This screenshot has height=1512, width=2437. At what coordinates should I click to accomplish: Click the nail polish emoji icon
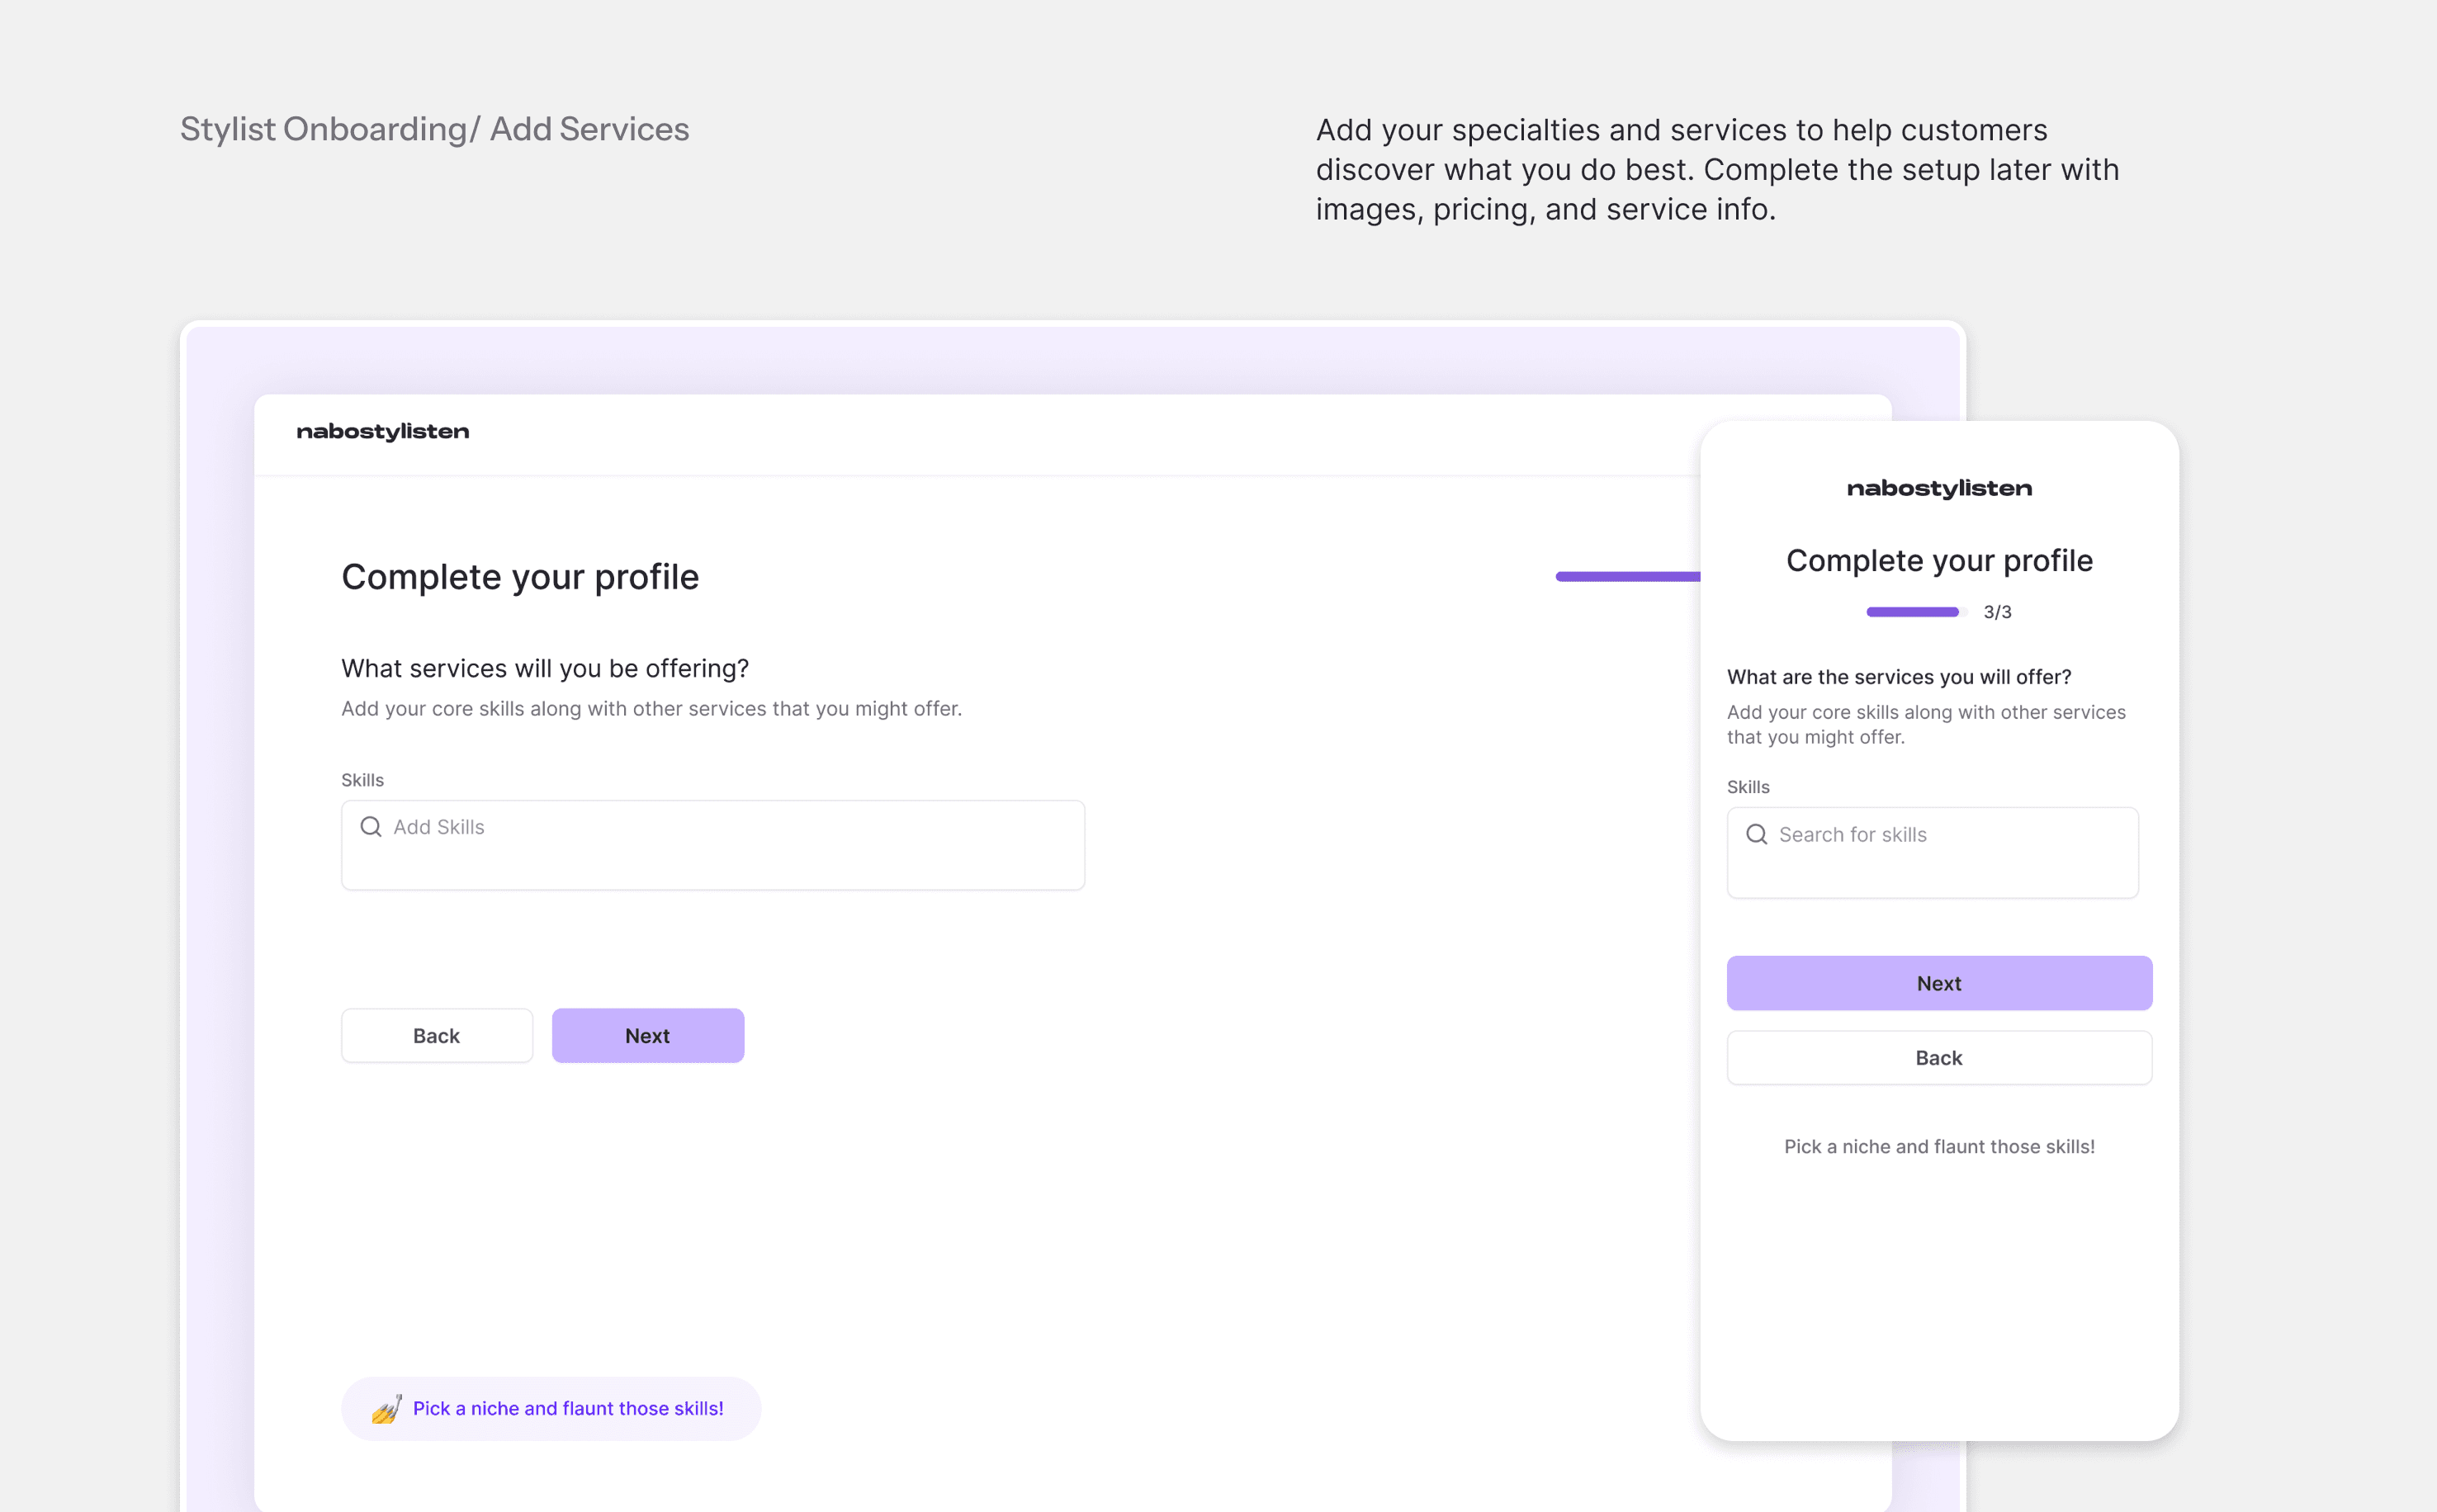click(386, 1408)
